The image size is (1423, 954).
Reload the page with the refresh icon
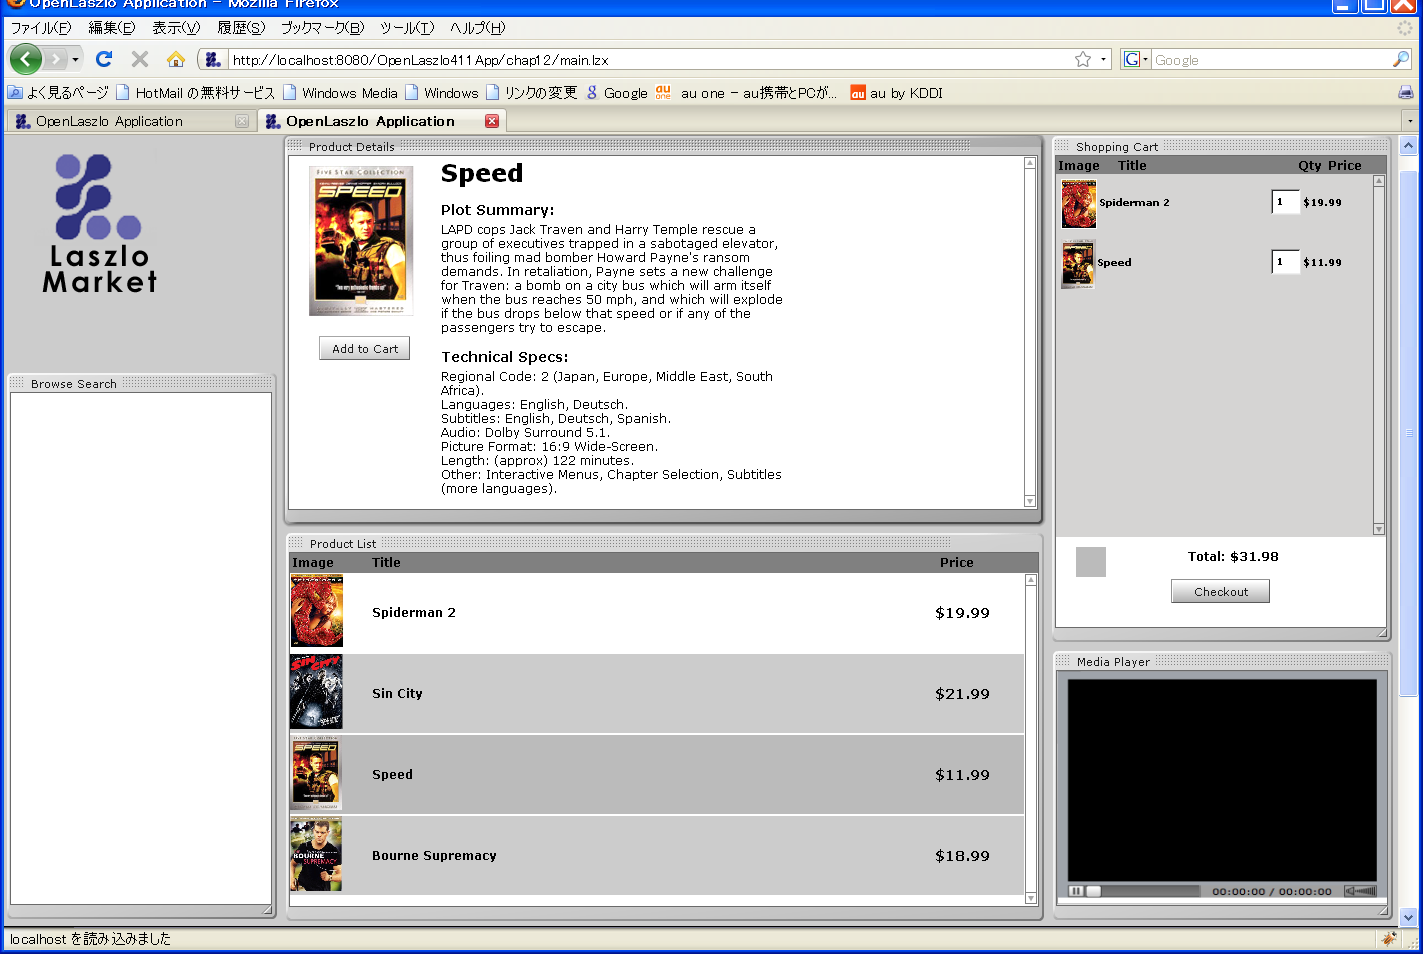tap(104, 60)
